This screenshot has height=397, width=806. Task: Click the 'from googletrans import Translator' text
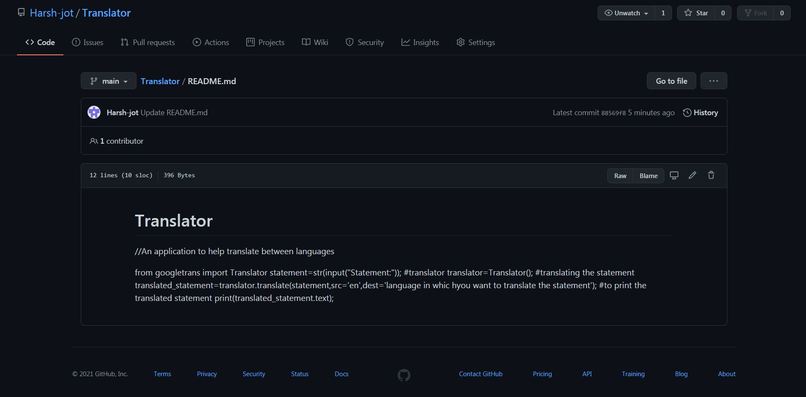tap(201, 273)
